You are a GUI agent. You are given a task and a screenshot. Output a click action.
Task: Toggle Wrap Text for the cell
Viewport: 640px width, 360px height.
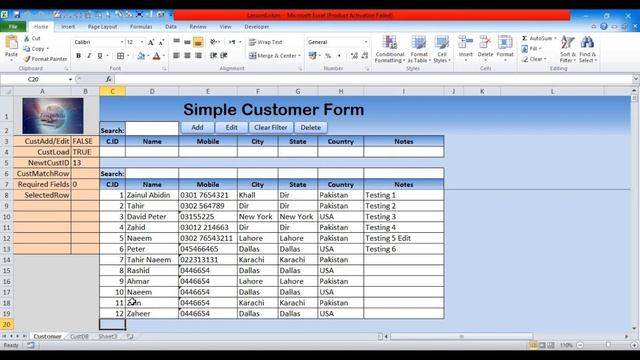pyautogui.click(x=265, y=42)
